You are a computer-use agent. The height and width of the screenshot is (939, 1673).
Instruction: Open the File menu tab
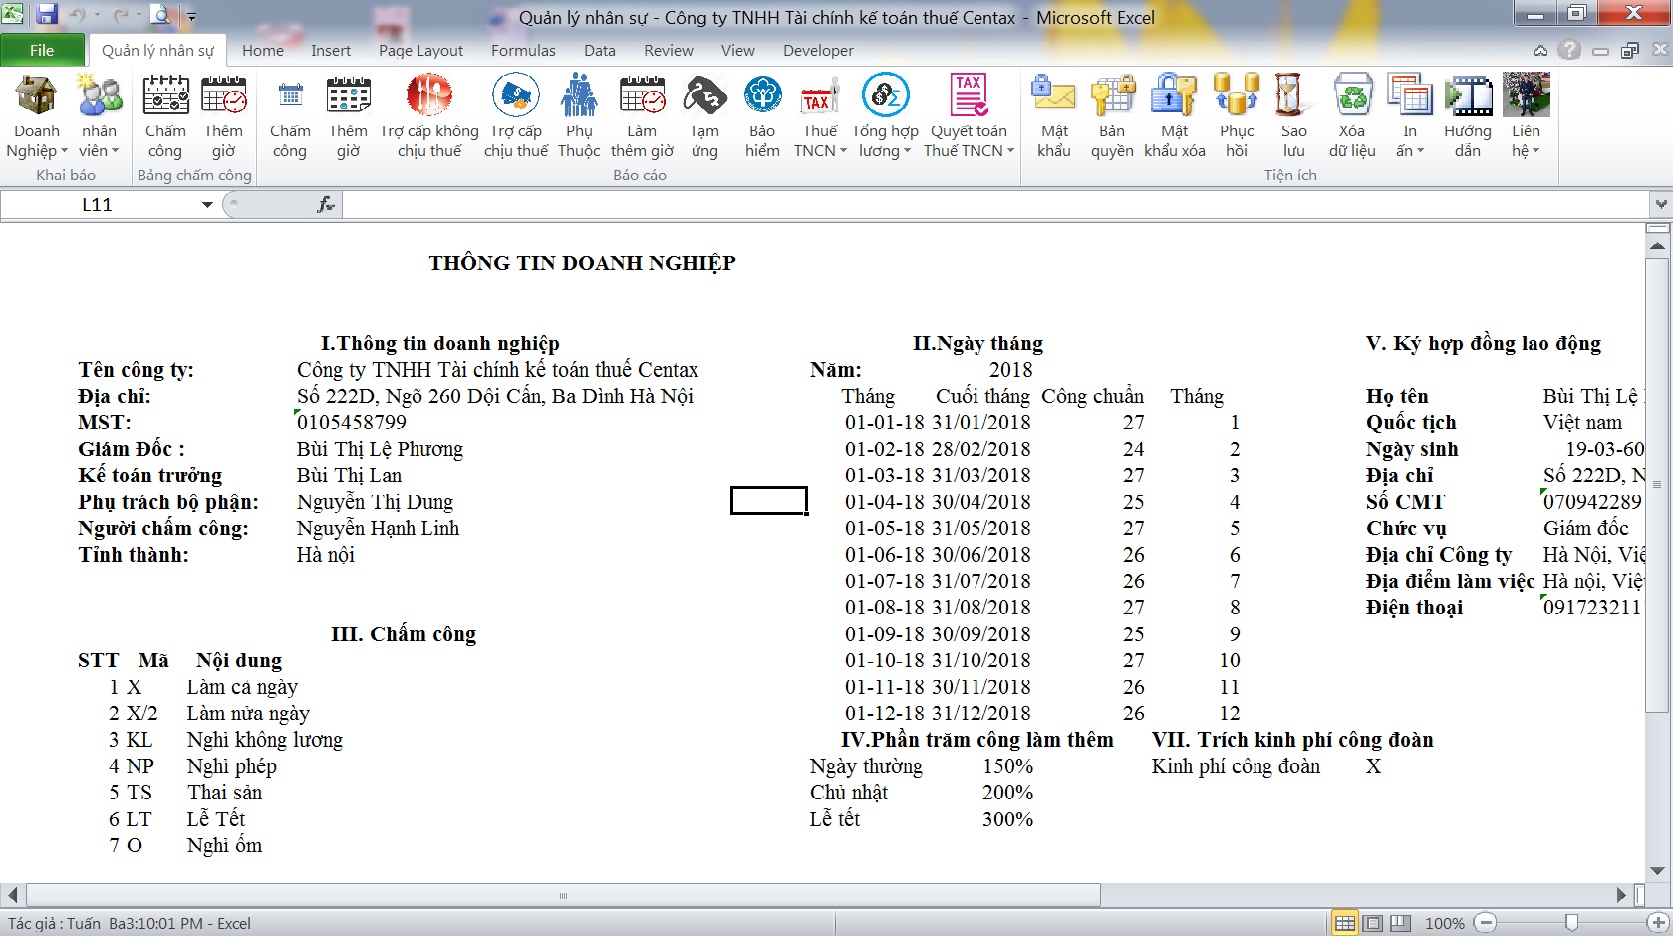click(x=42, y=50)
